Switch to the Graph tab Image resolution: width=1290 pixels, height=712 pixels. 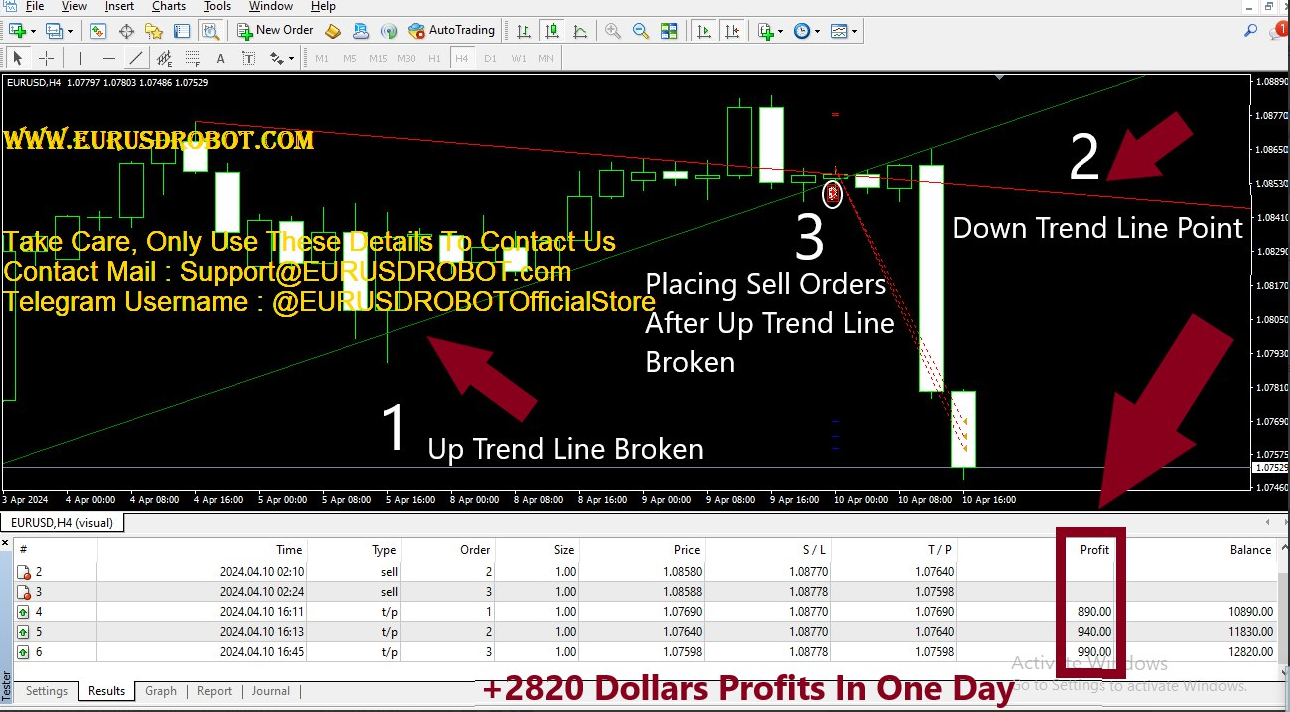161,691
